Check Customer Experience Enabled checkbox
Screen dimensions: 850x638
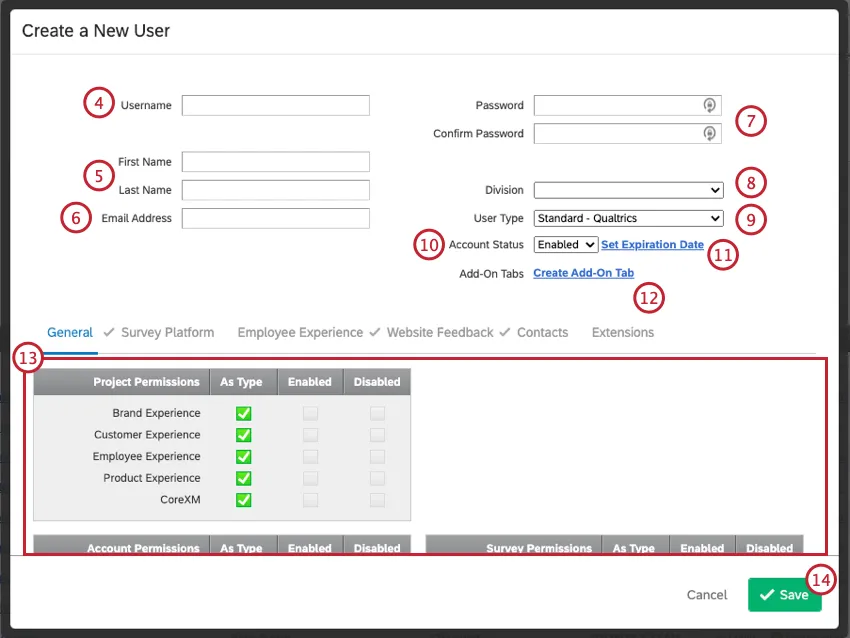310,435
